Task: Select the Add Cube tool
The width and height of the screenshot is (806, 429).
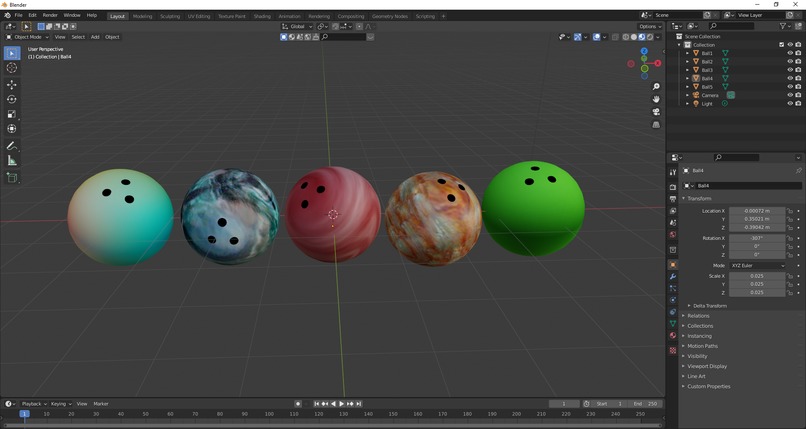Action: (x=12, y=178)
